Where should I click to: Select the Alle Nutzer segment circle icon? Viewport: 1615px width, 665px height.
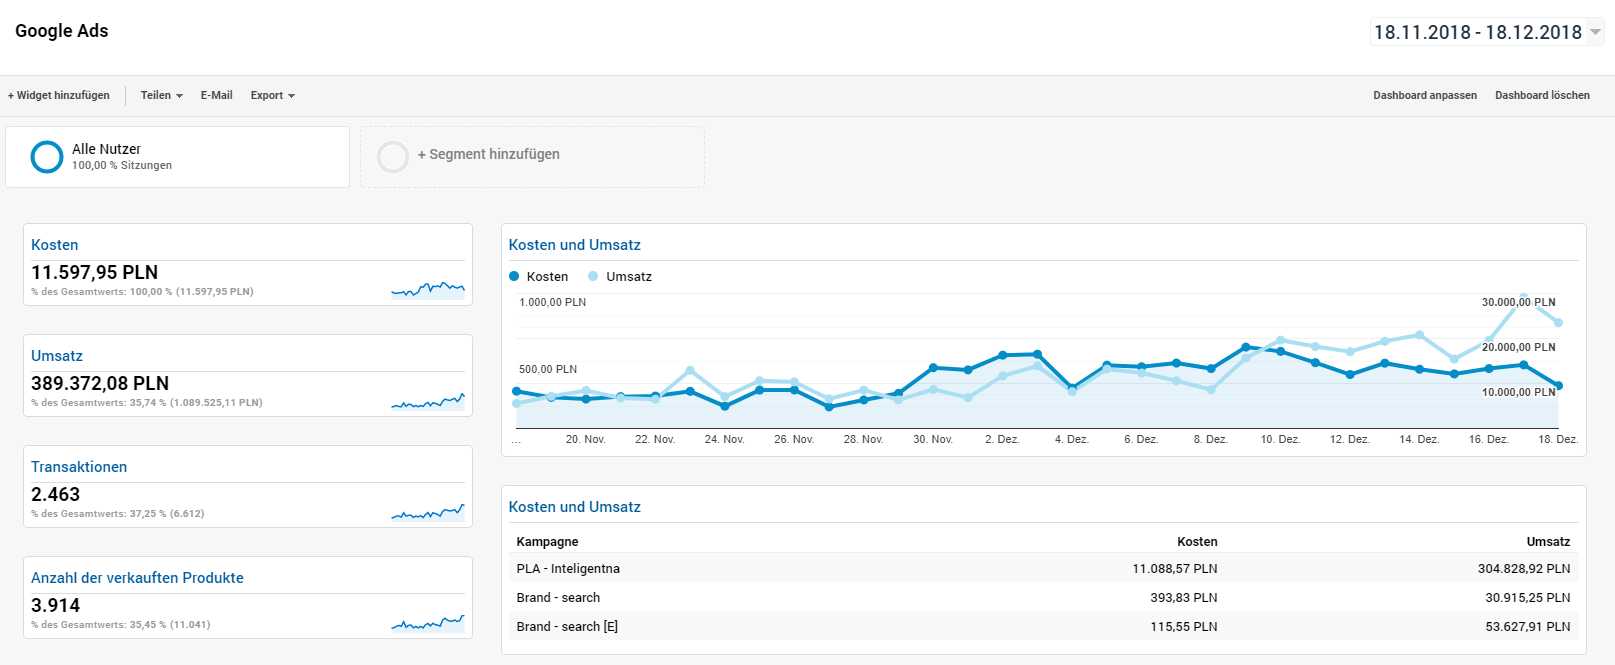(47, 157)
